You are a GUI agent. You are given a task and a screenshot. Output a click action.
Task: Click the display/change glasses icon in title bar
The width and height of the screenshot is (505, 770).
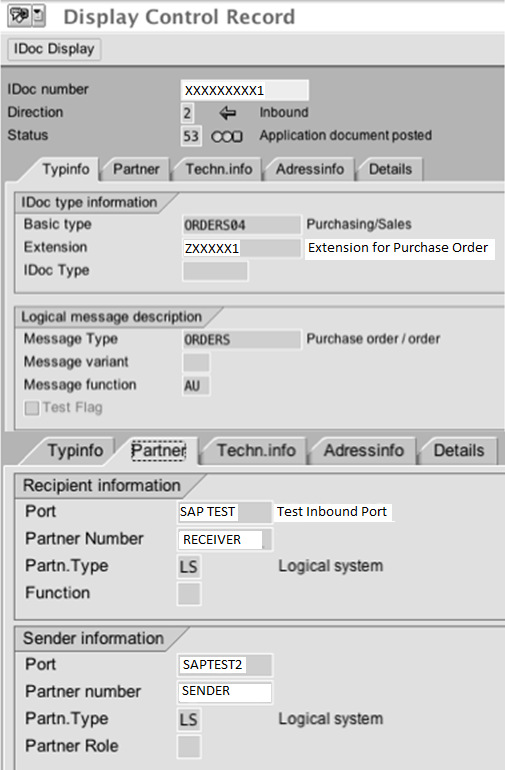point(19,16)
